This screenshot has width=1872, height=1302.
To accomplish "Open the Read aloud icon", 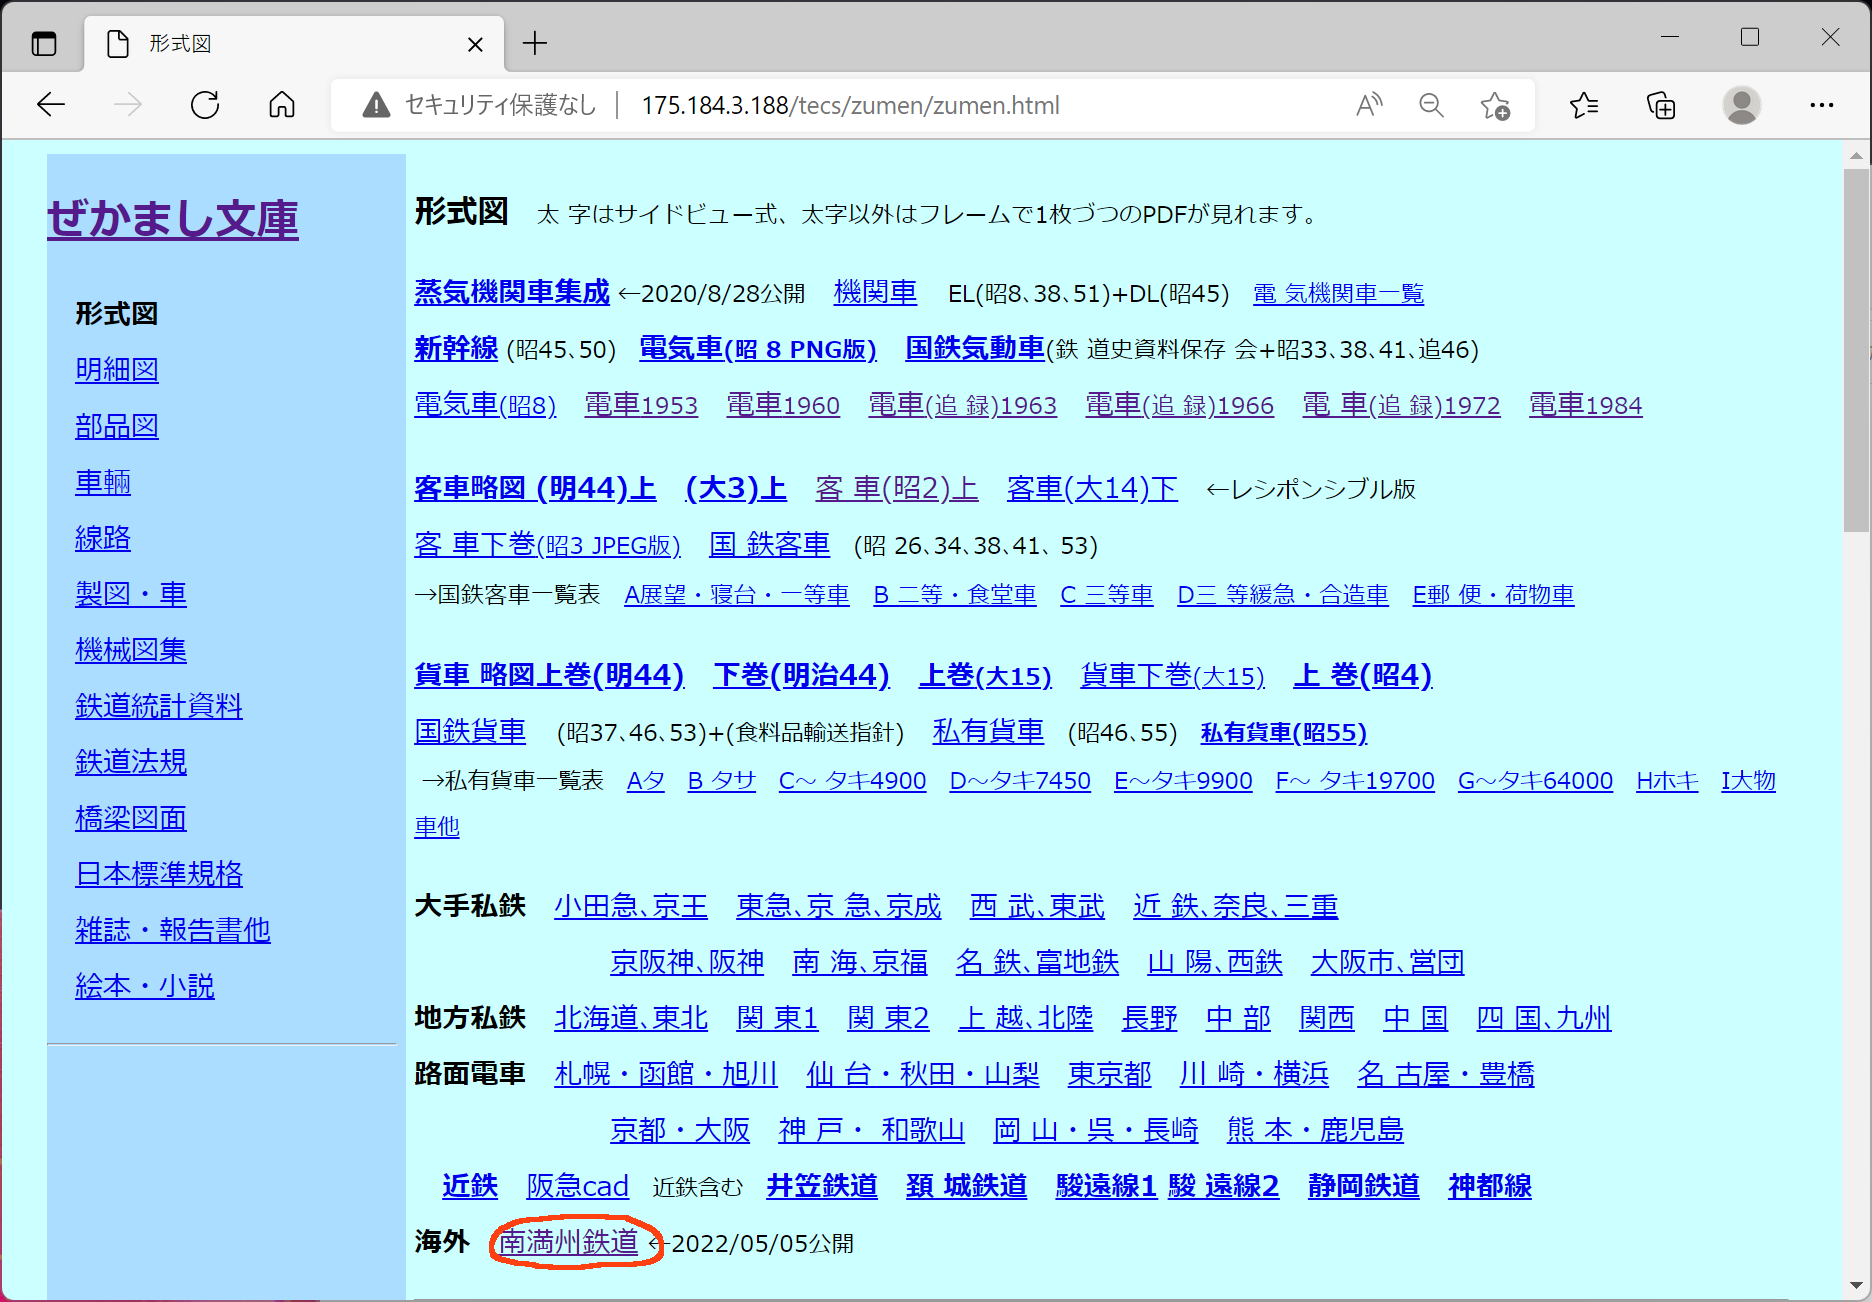I will pos(1369,105).
